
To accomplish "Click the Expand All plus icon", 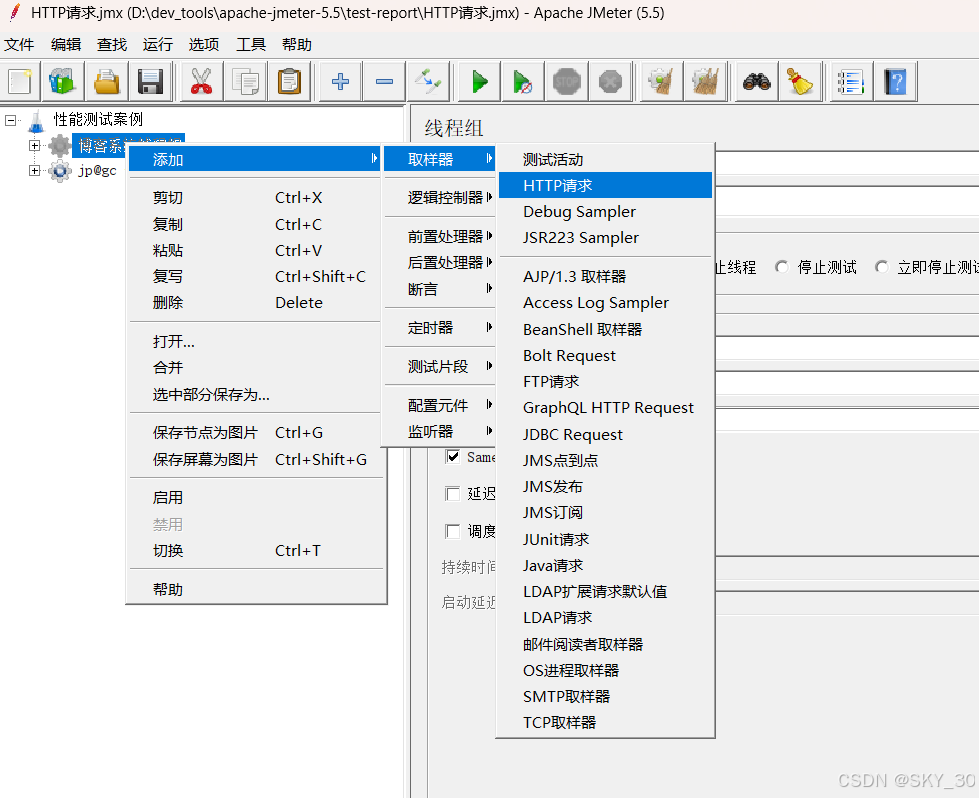I will (340, 82).
